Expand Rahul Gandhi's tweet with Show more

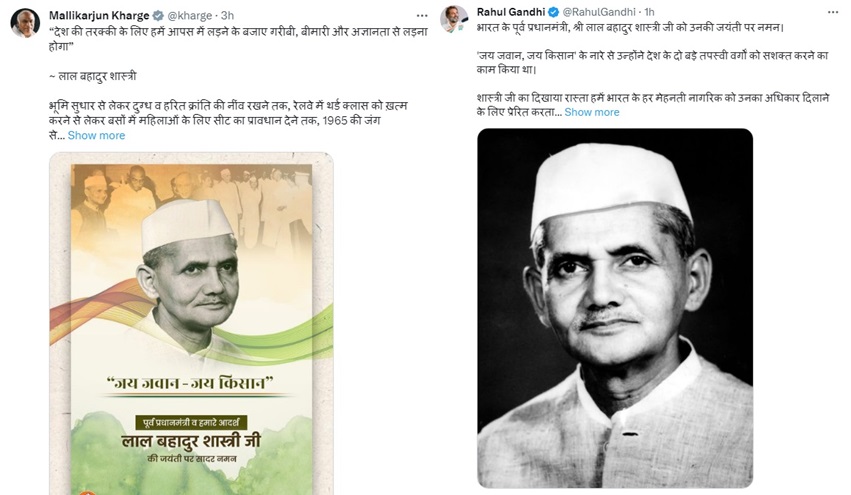(x=592, y=112)
